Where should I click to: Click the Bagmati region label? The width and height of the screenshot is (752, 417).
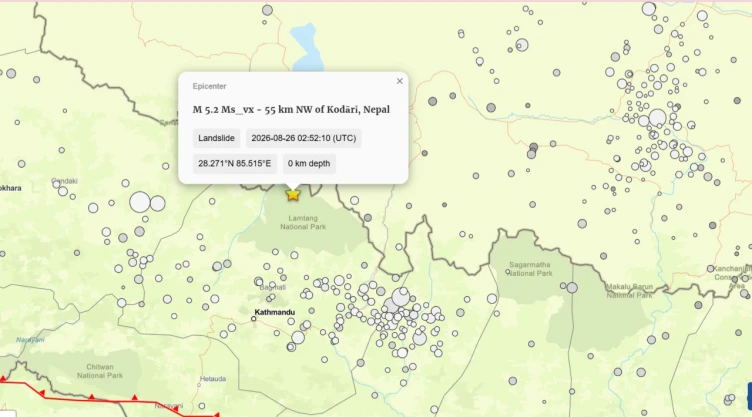click(272, 287)
